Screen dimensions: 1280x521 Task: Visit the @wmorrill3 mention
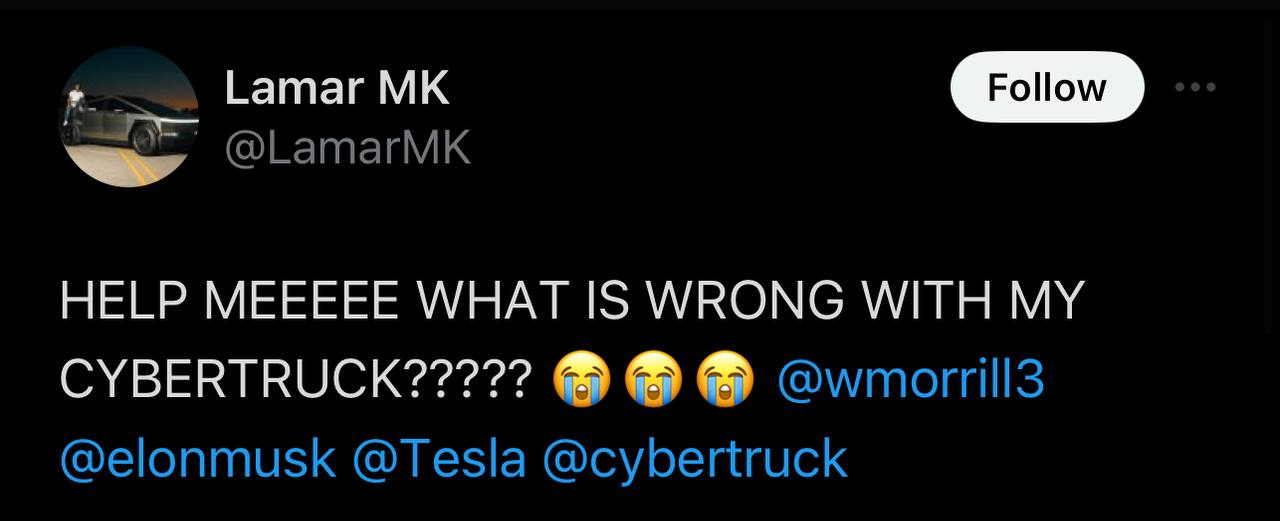tap(910, 380)
